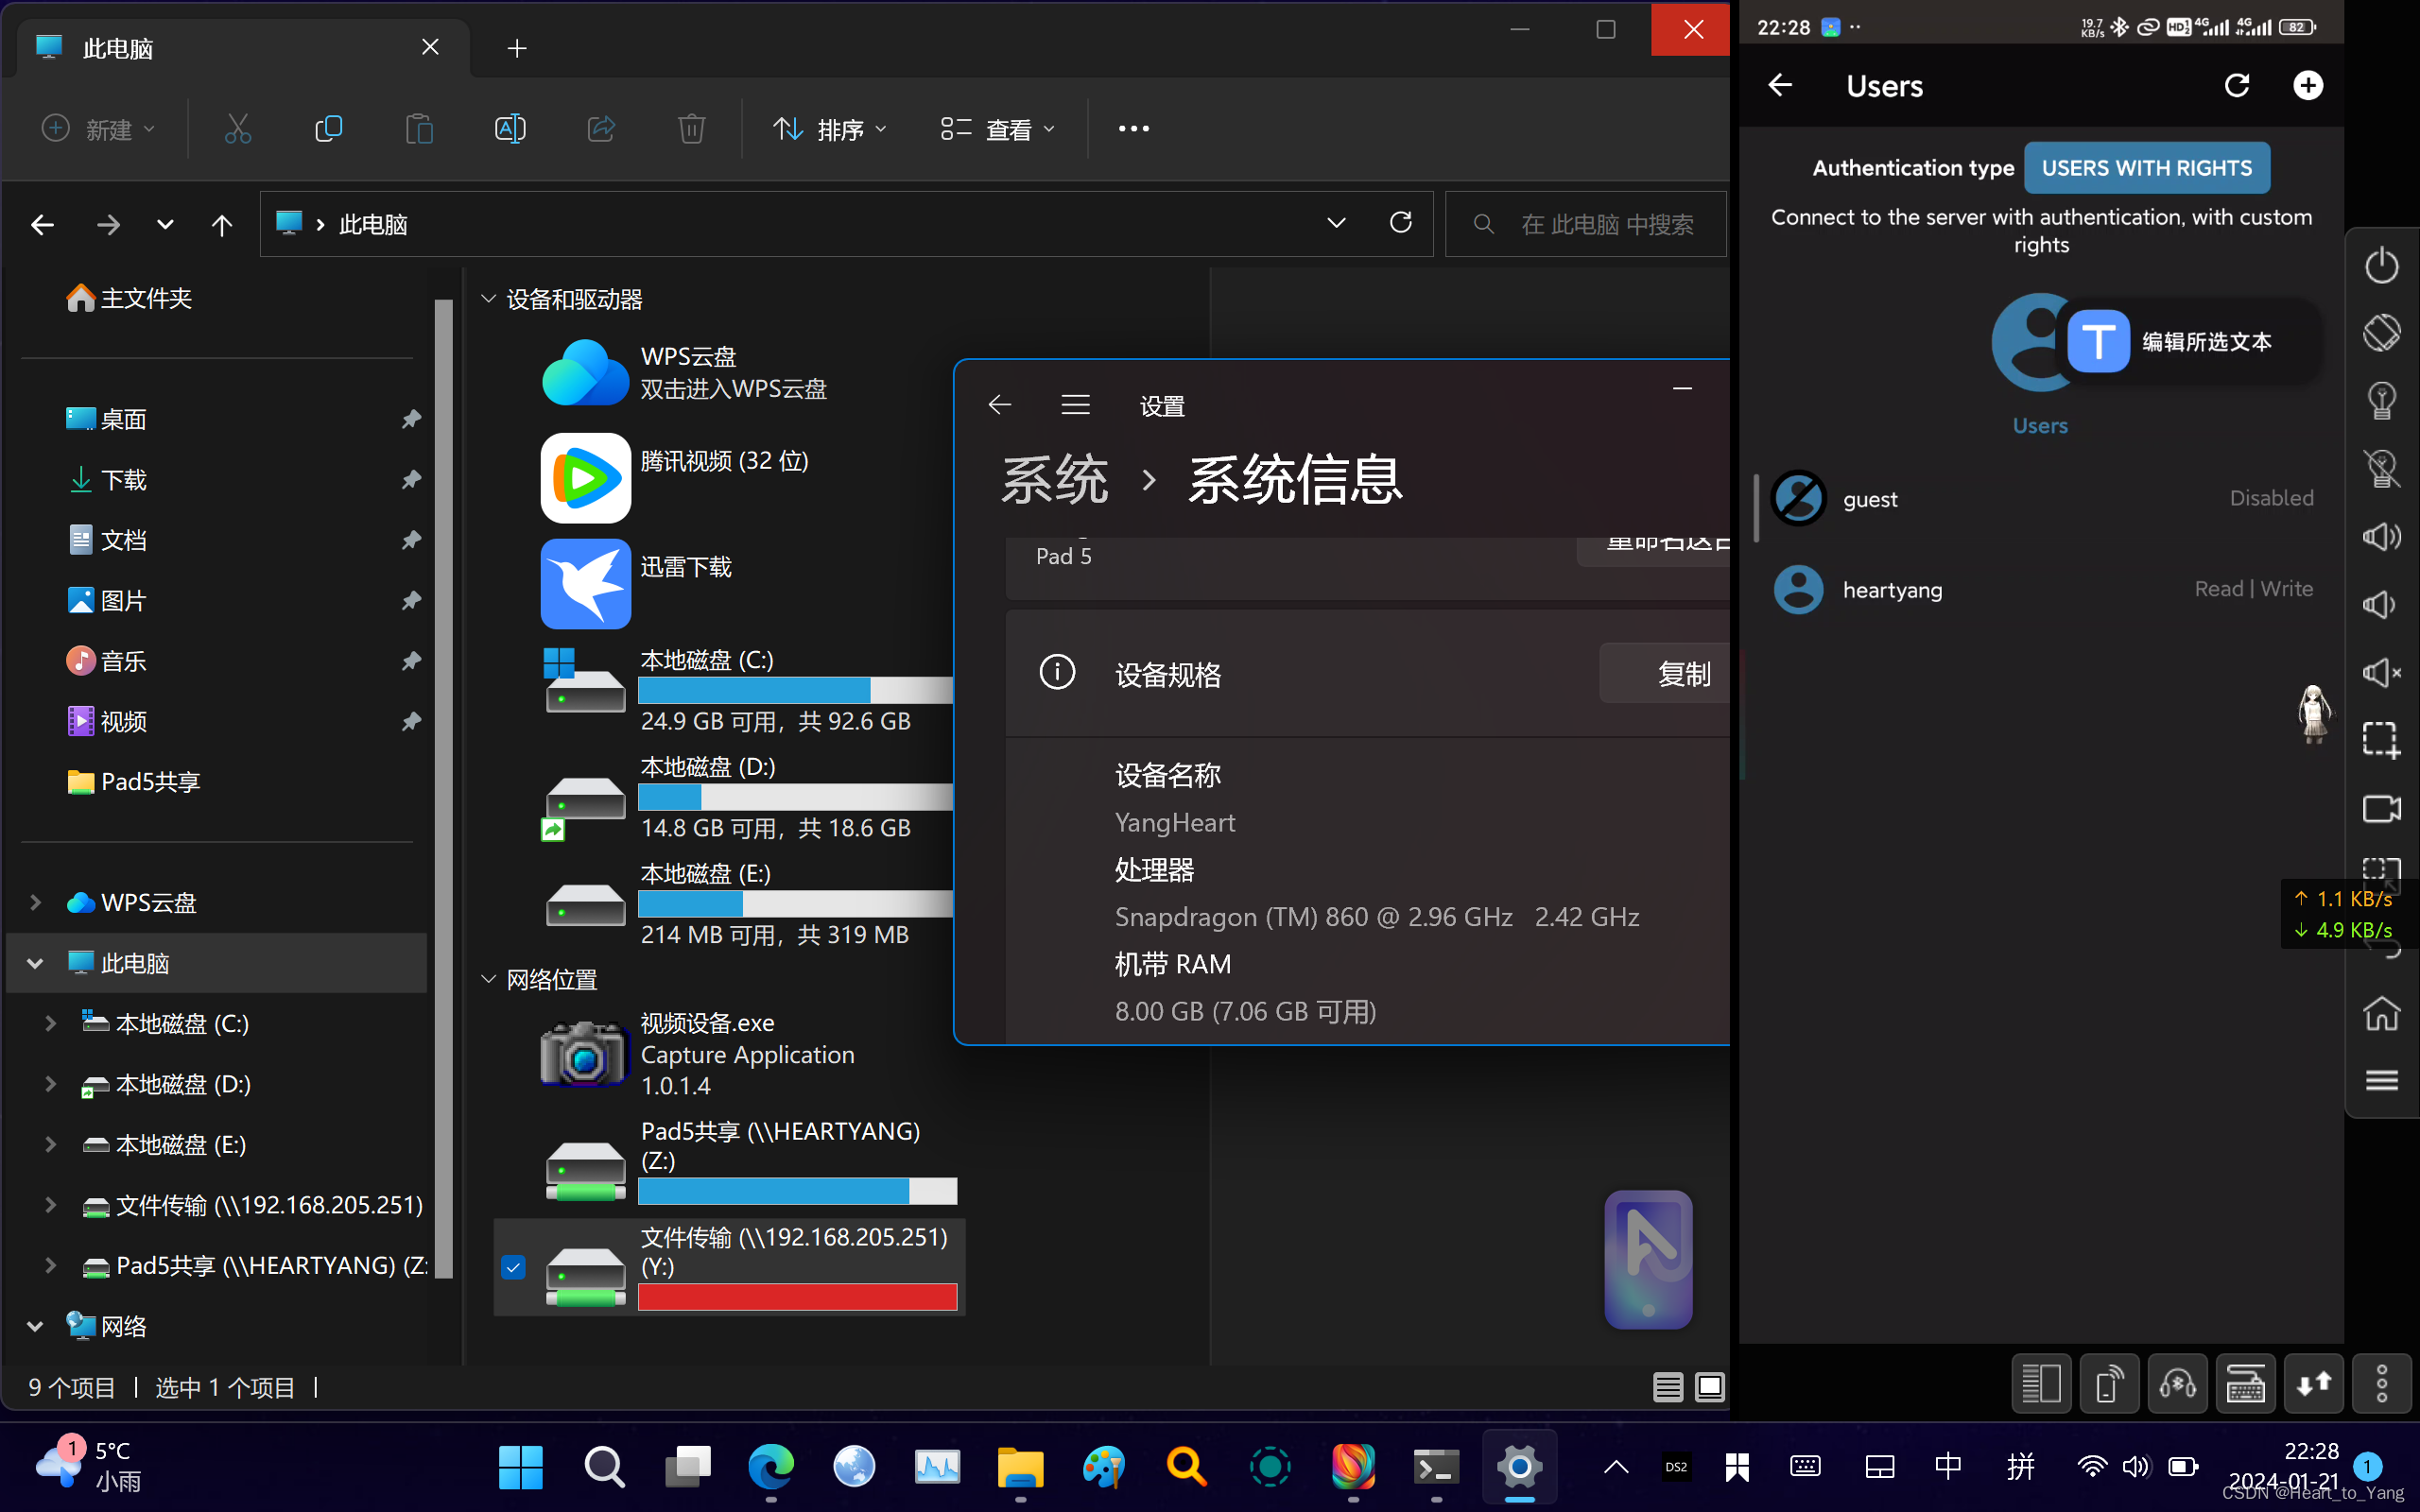Click the Paste clipboard icon in toolbar

419,129
